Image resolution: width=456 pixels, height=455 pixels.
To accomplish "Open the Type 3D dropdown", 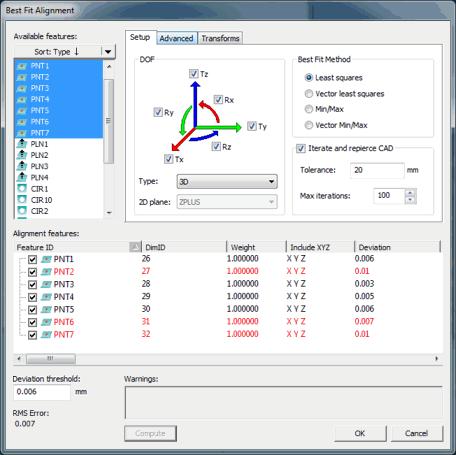I will click(227, 182).
